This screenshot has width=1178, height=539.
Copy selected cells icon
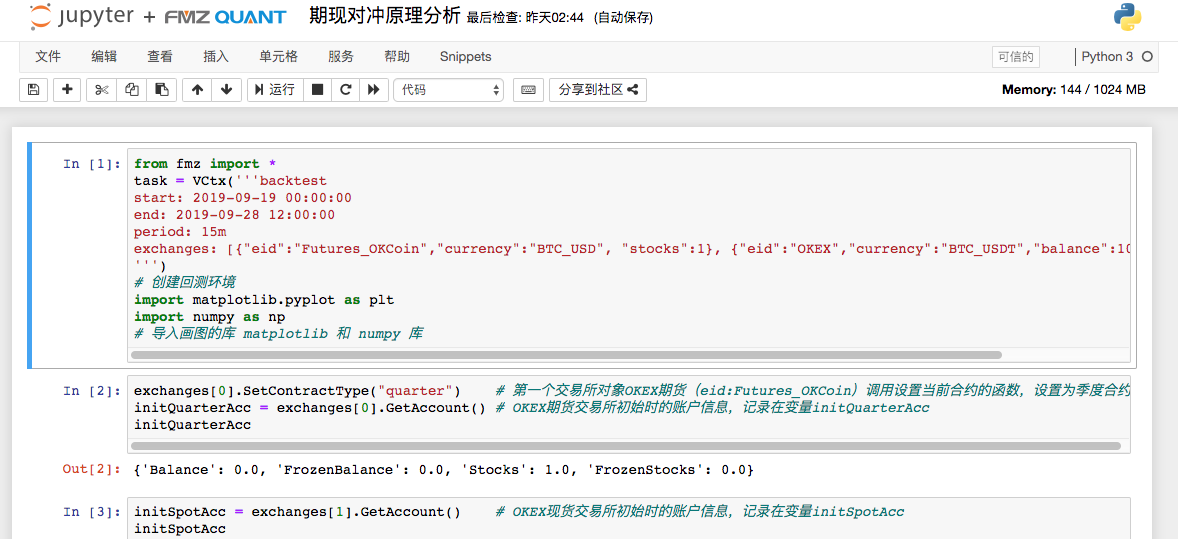click(x=131, y=89)
